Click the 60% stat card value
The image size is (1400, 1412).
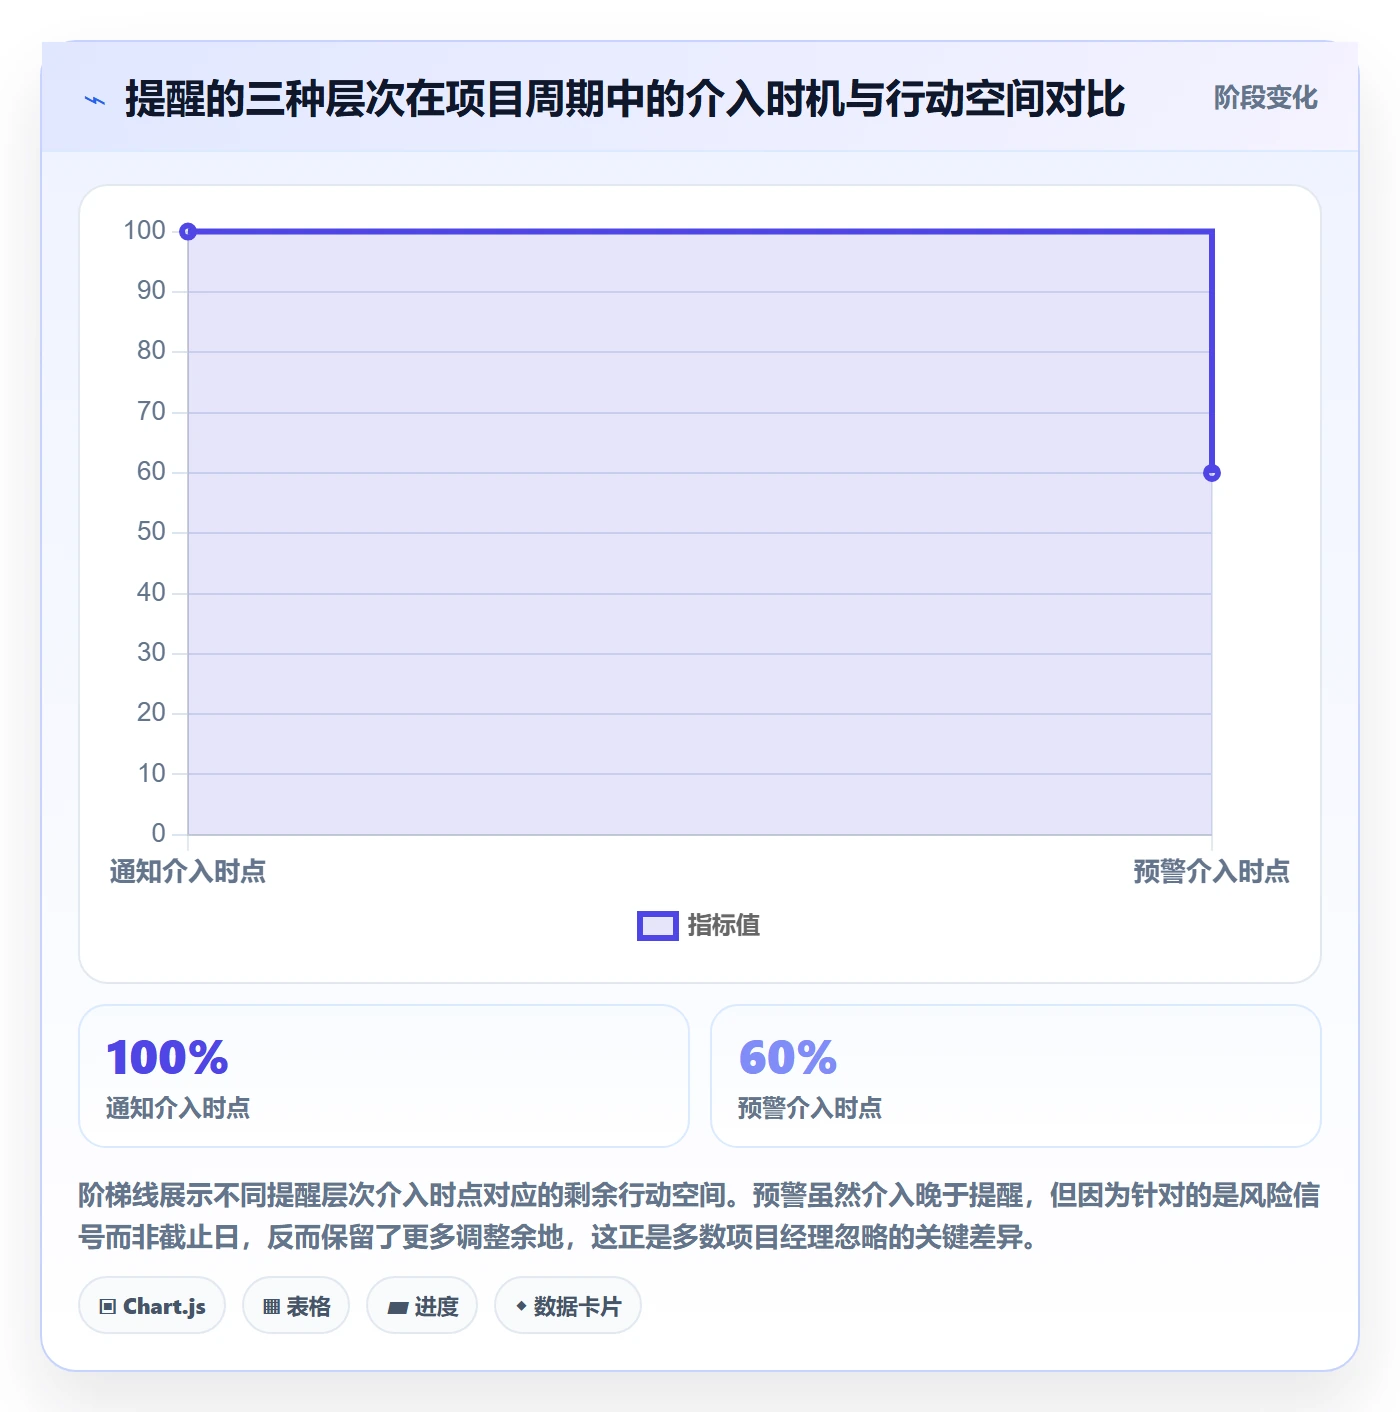coord(788,1057)
